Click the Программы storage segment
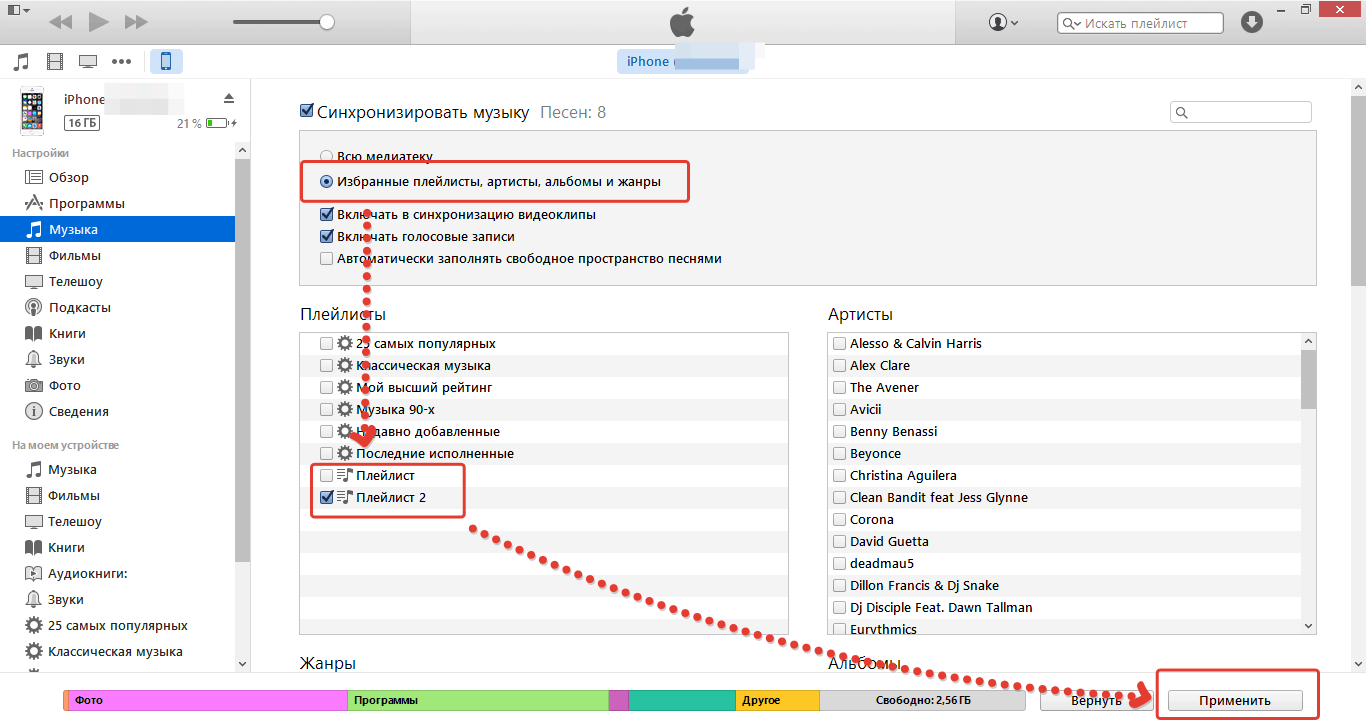This screenshot has width=1366, height=720. [x=478, y=700]
